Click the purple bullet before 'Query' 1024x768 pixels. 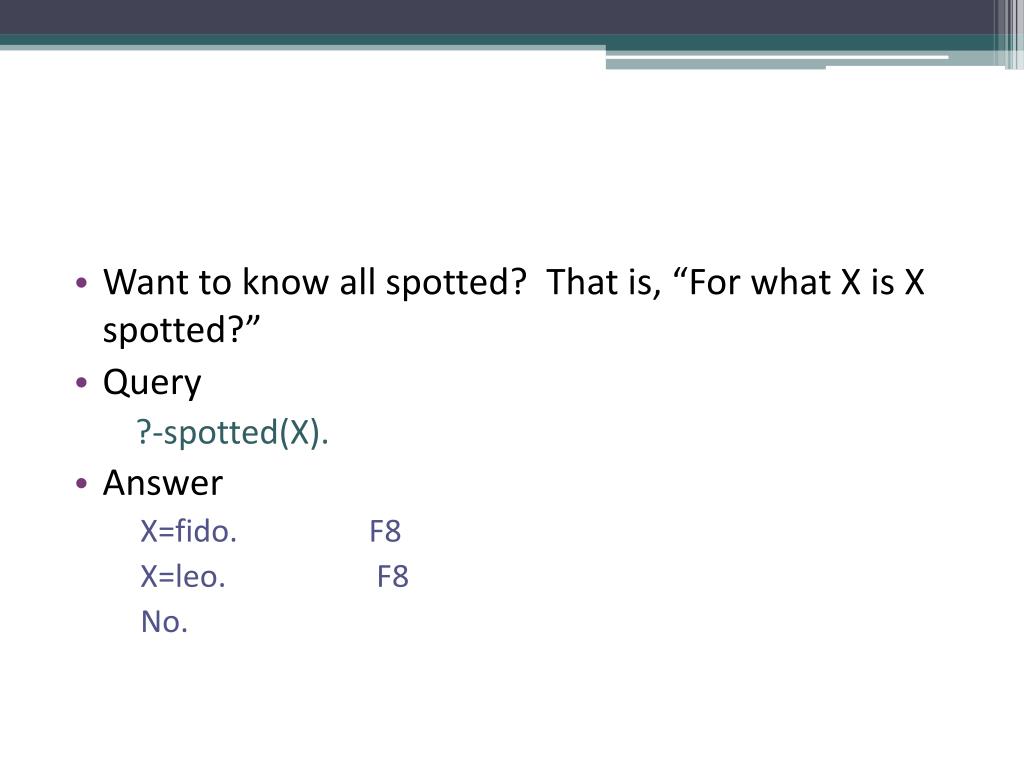point(82,382)
